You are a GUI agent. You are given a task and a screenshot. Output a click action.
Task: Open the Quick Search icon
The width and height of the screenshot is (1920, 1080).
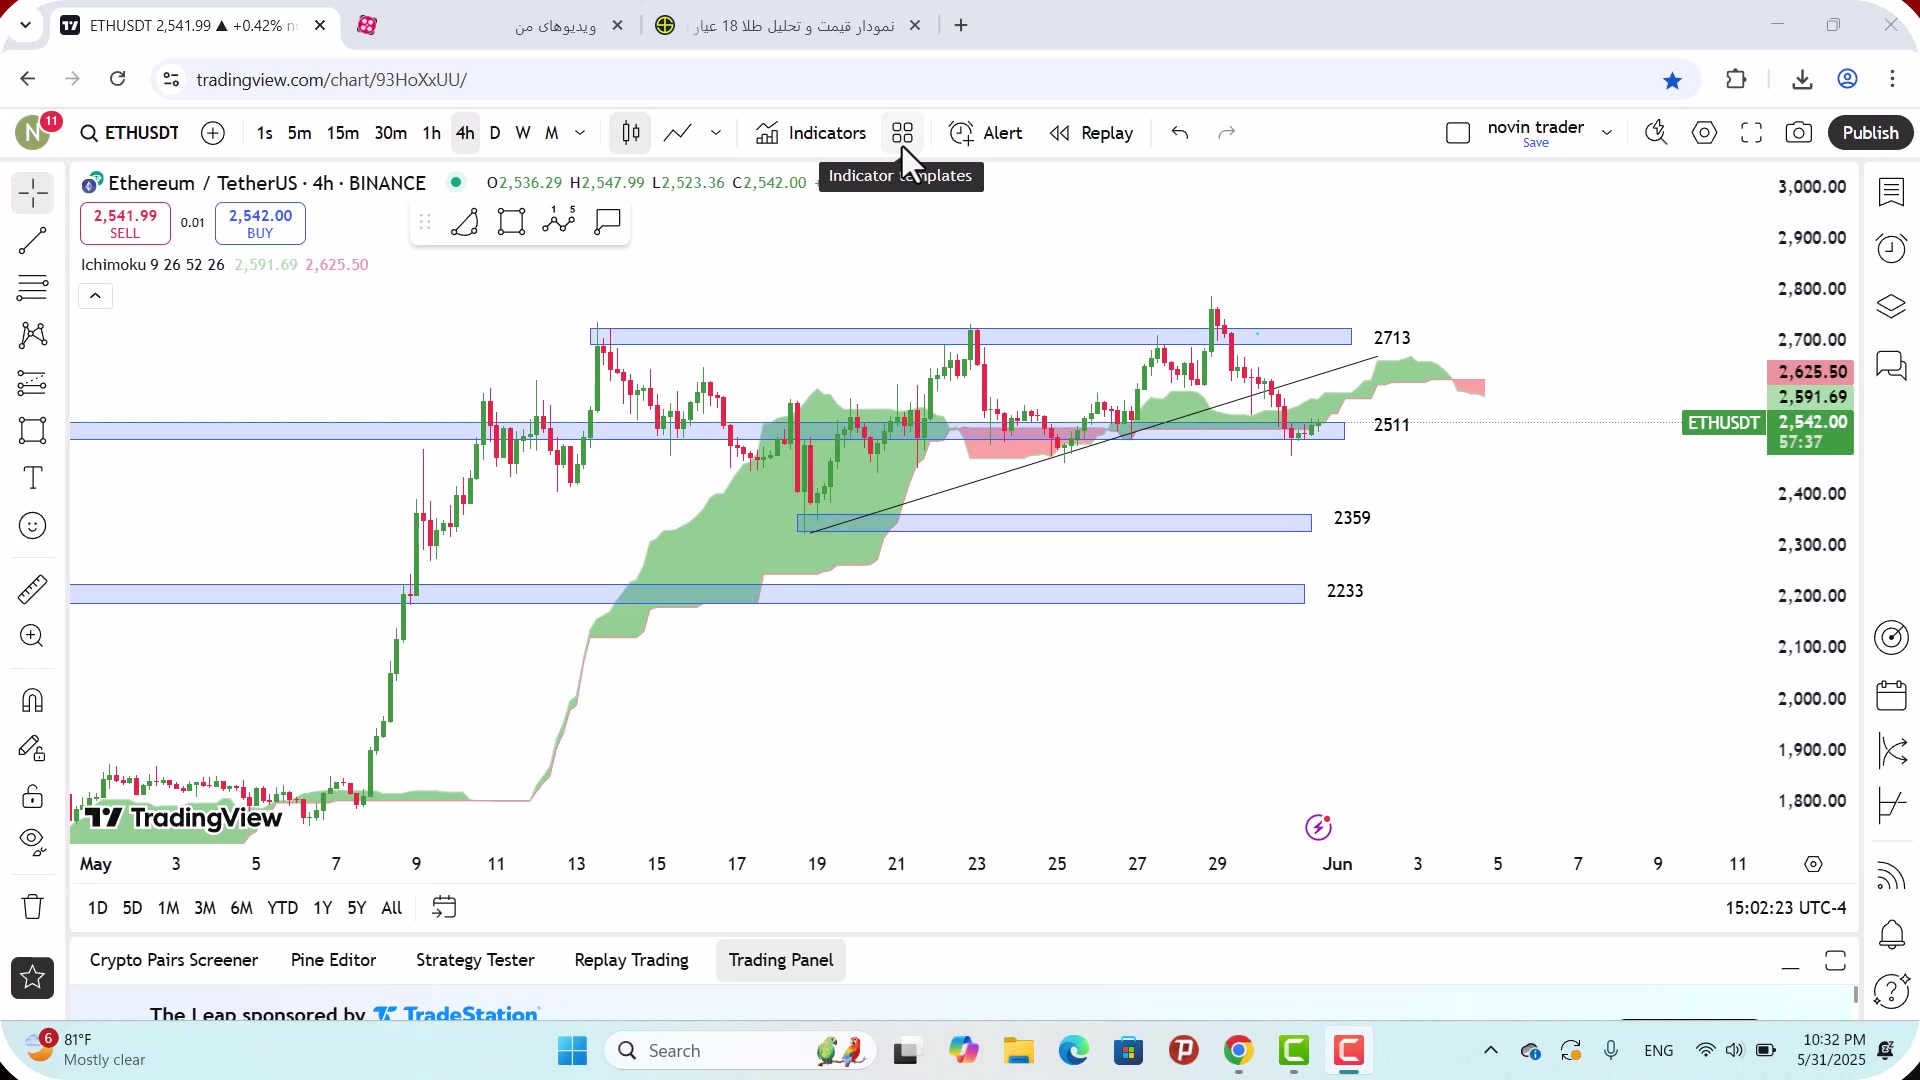coord(1656,133)
